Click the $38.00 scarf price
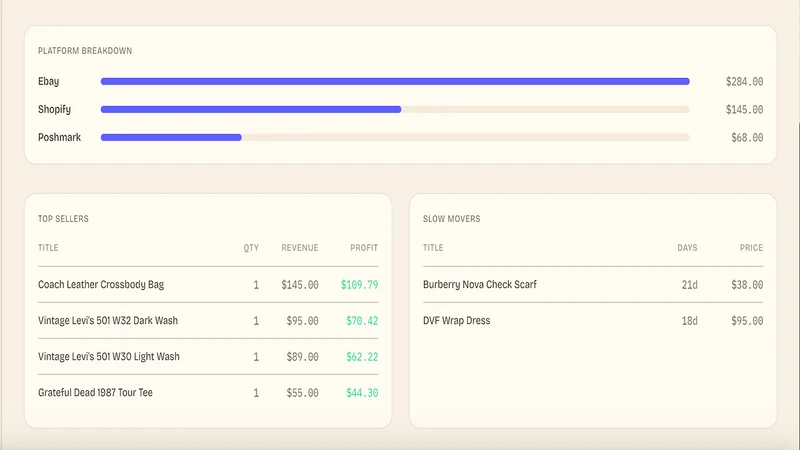The width and height of the screenshot is (800, 450). (x=747, y=285)
